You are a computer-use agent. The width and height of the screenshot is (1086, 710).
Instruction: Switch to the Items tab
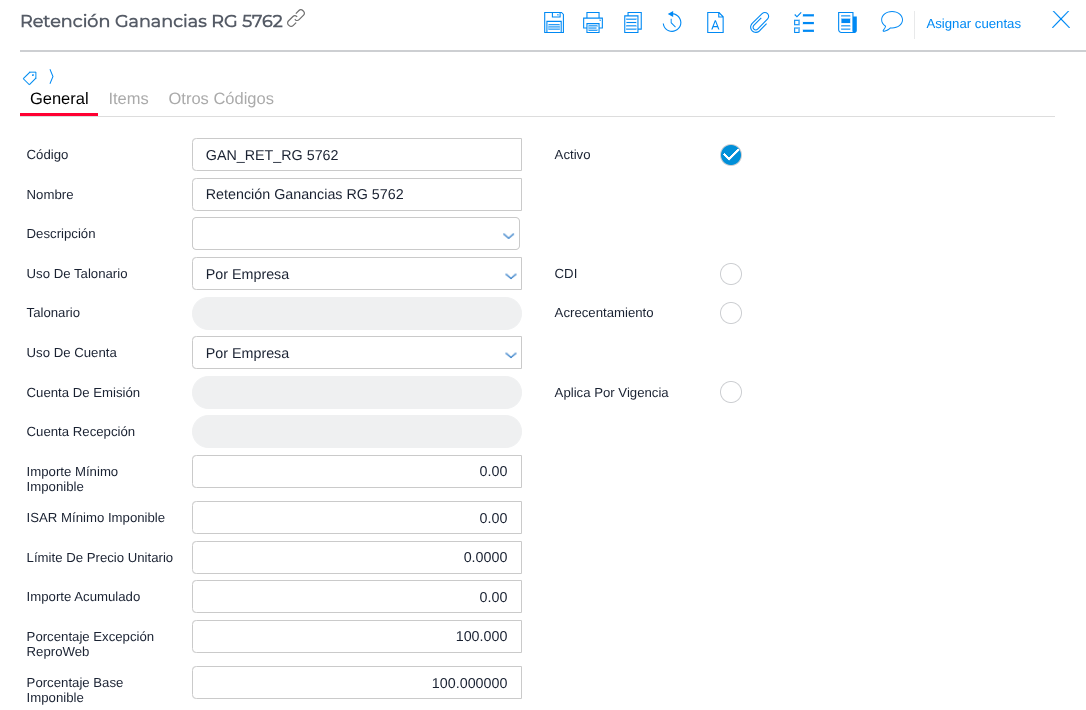pos(128,99)
